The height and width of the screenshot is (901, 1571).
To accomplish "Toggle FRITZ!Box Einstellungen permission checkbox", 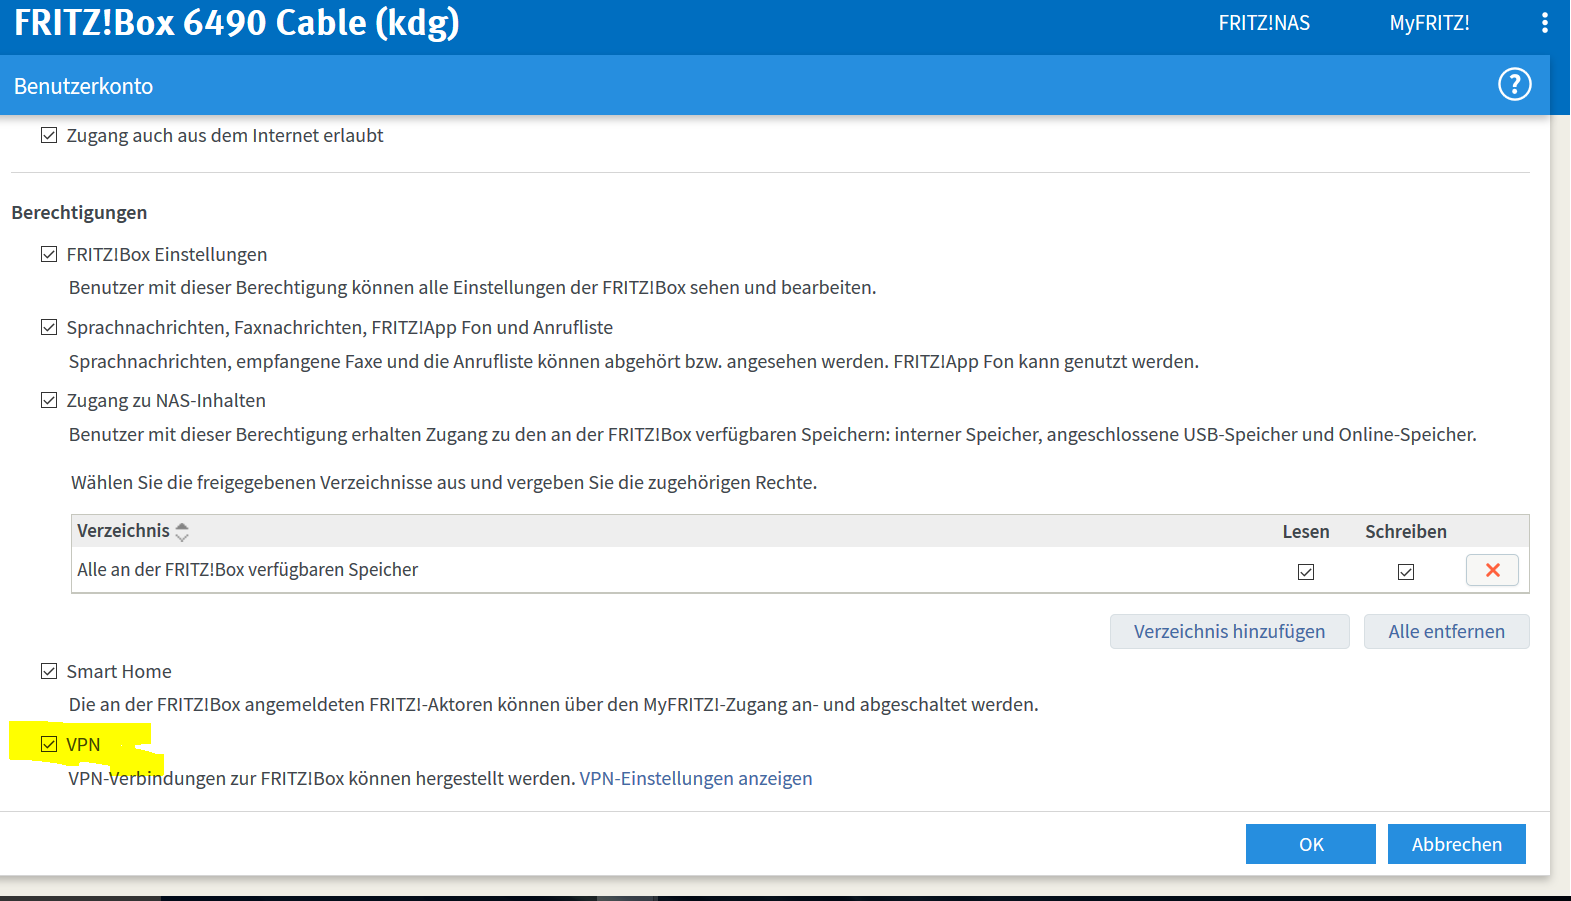I will click(49, 254).
